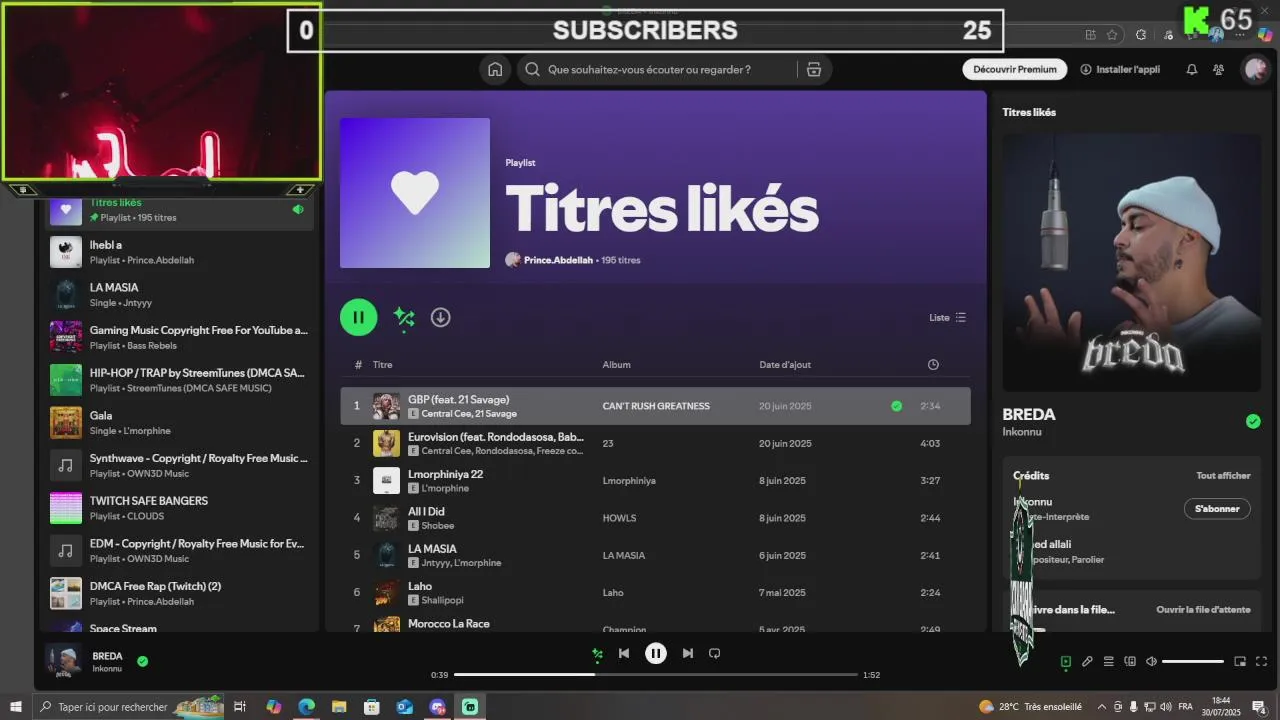Toggle the Now Playing view panel
1280x720 pixels.
point(1066,661)
